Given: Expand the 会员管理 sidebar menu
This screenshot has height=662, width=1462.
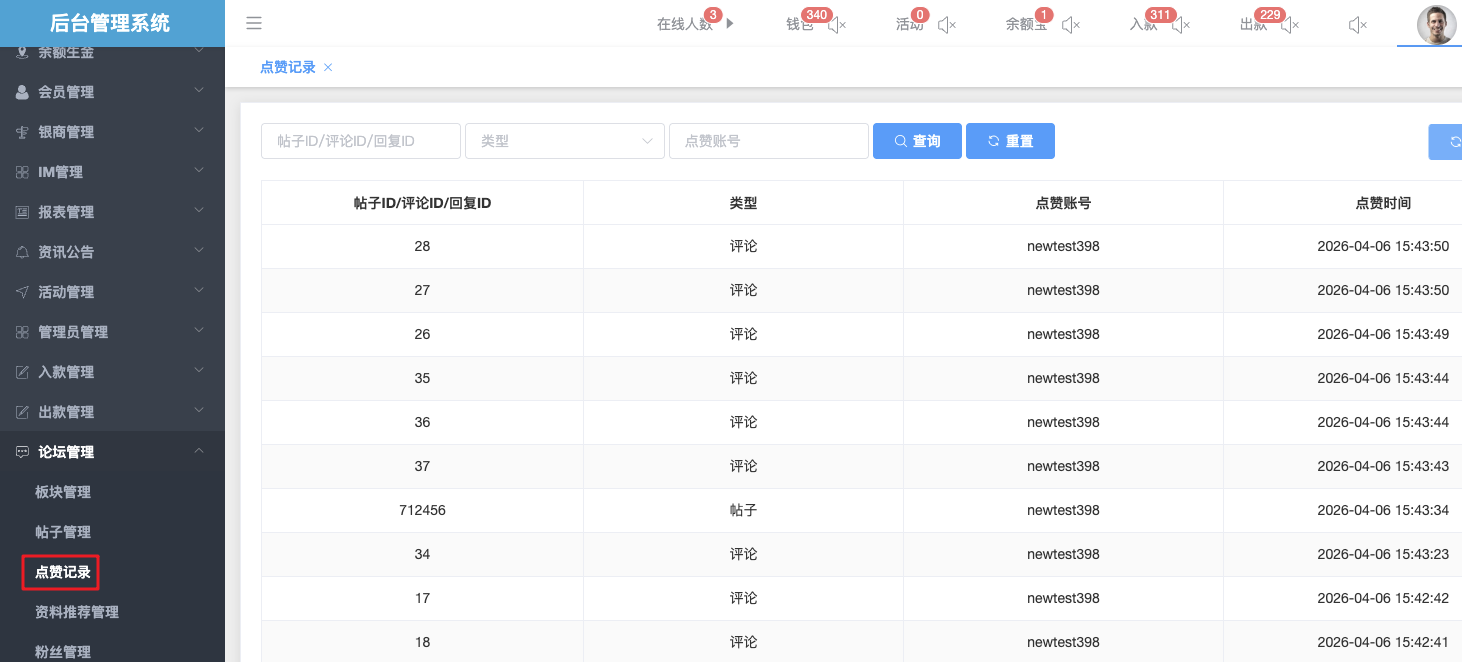Looking at the screenshot, I should tap(112, 92).
